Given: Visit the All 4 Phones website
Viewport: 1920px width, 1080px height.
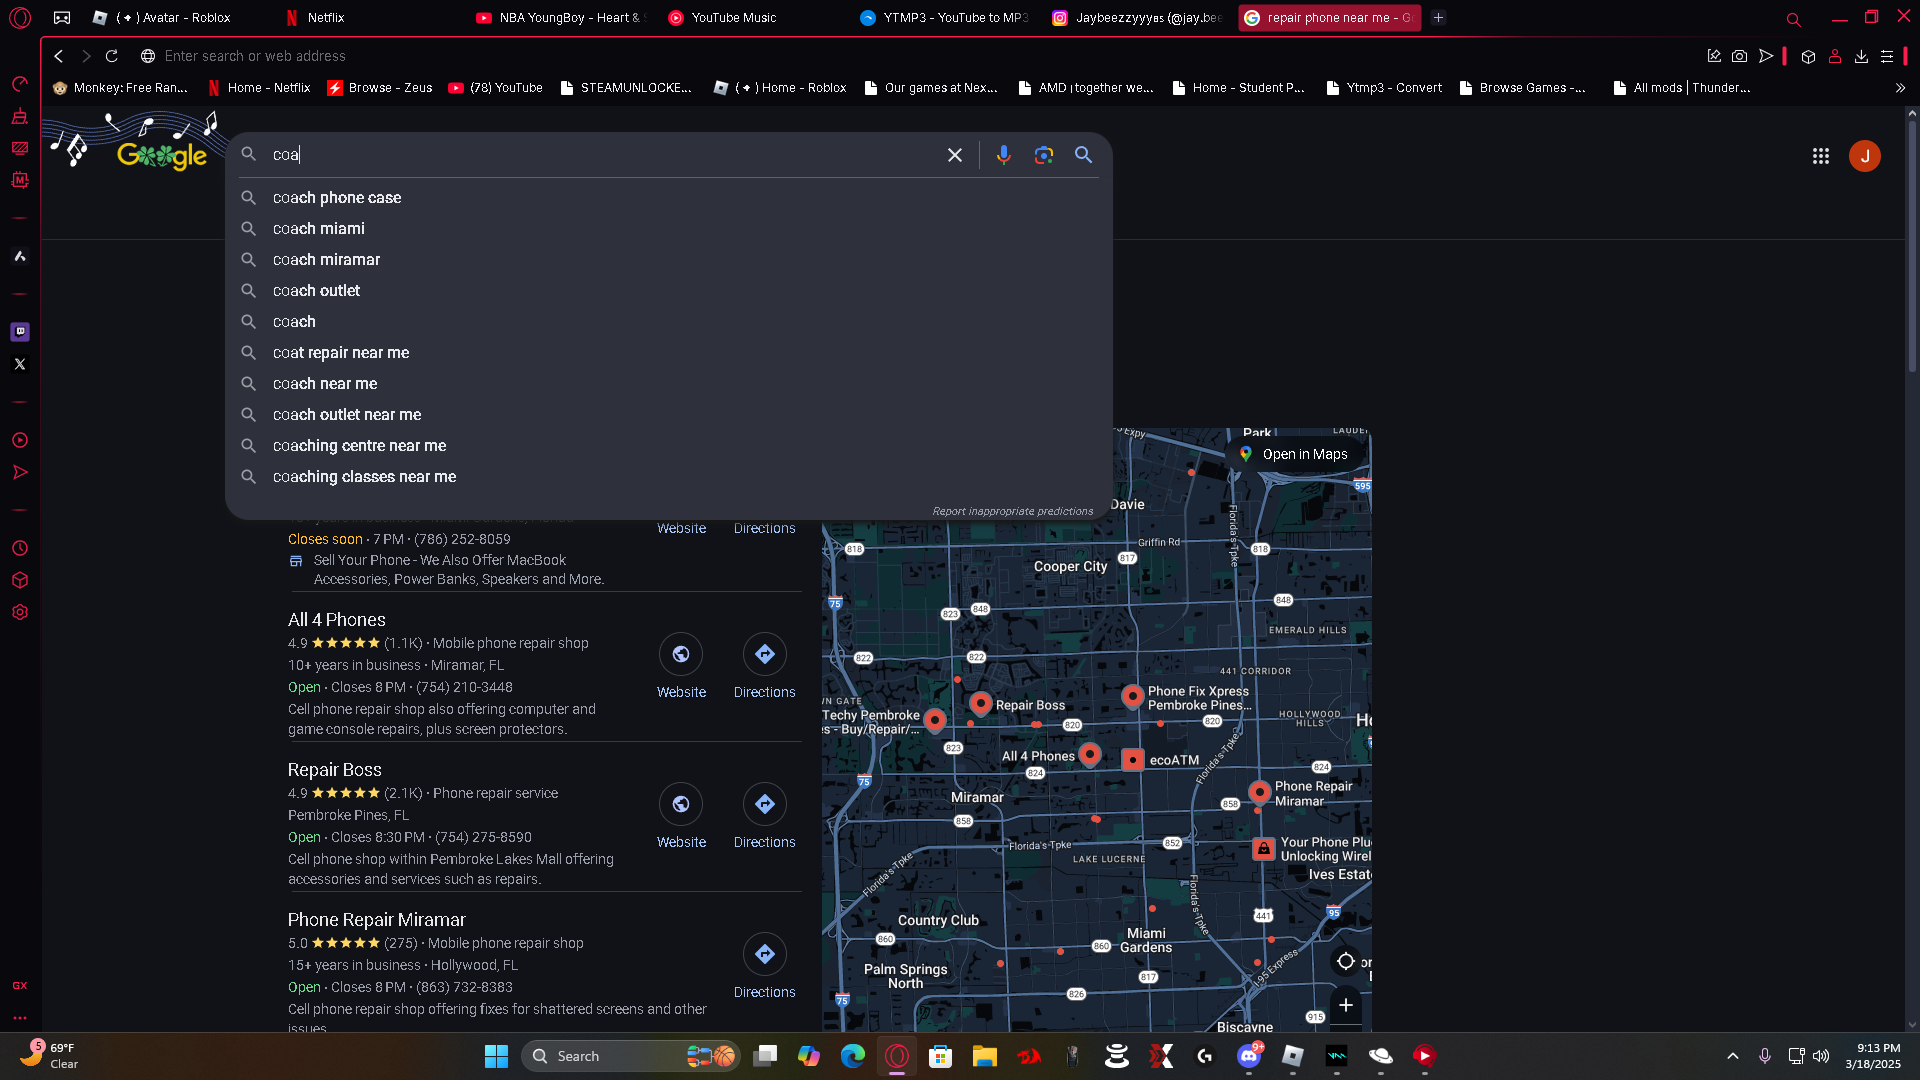Looking at the screenshot, I should [681, 666].
